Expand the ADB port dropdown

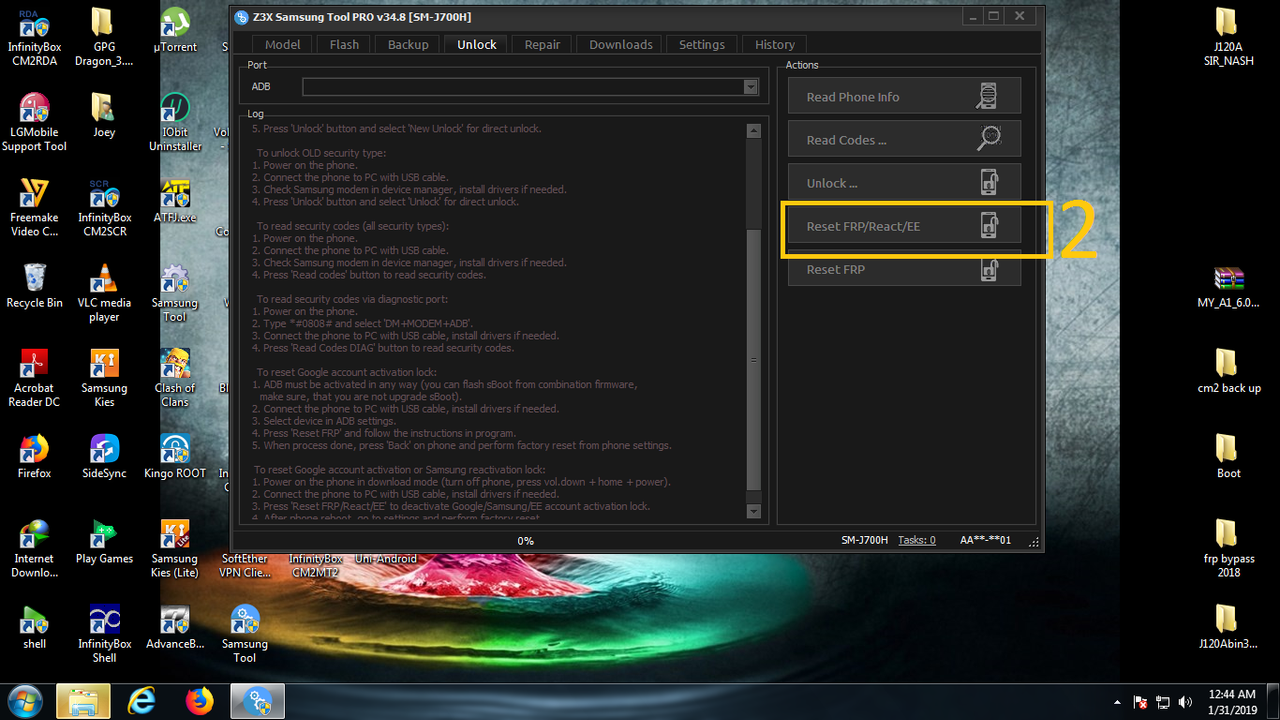751,87
